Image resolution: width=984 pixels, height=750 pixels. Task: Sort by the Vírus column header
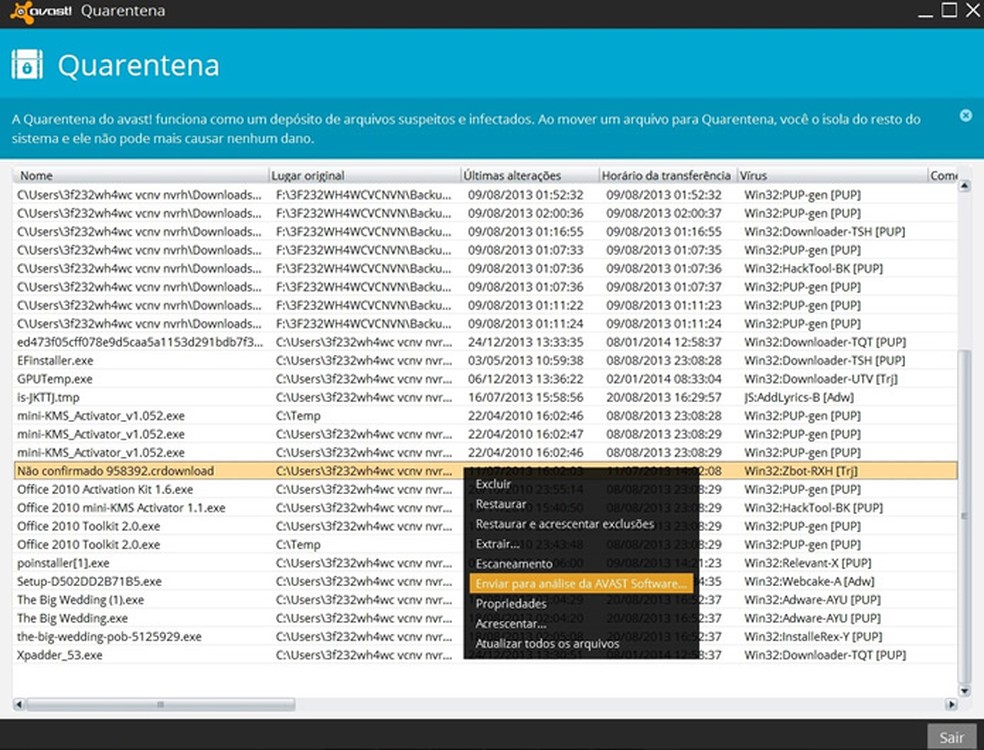coord(832,176)
